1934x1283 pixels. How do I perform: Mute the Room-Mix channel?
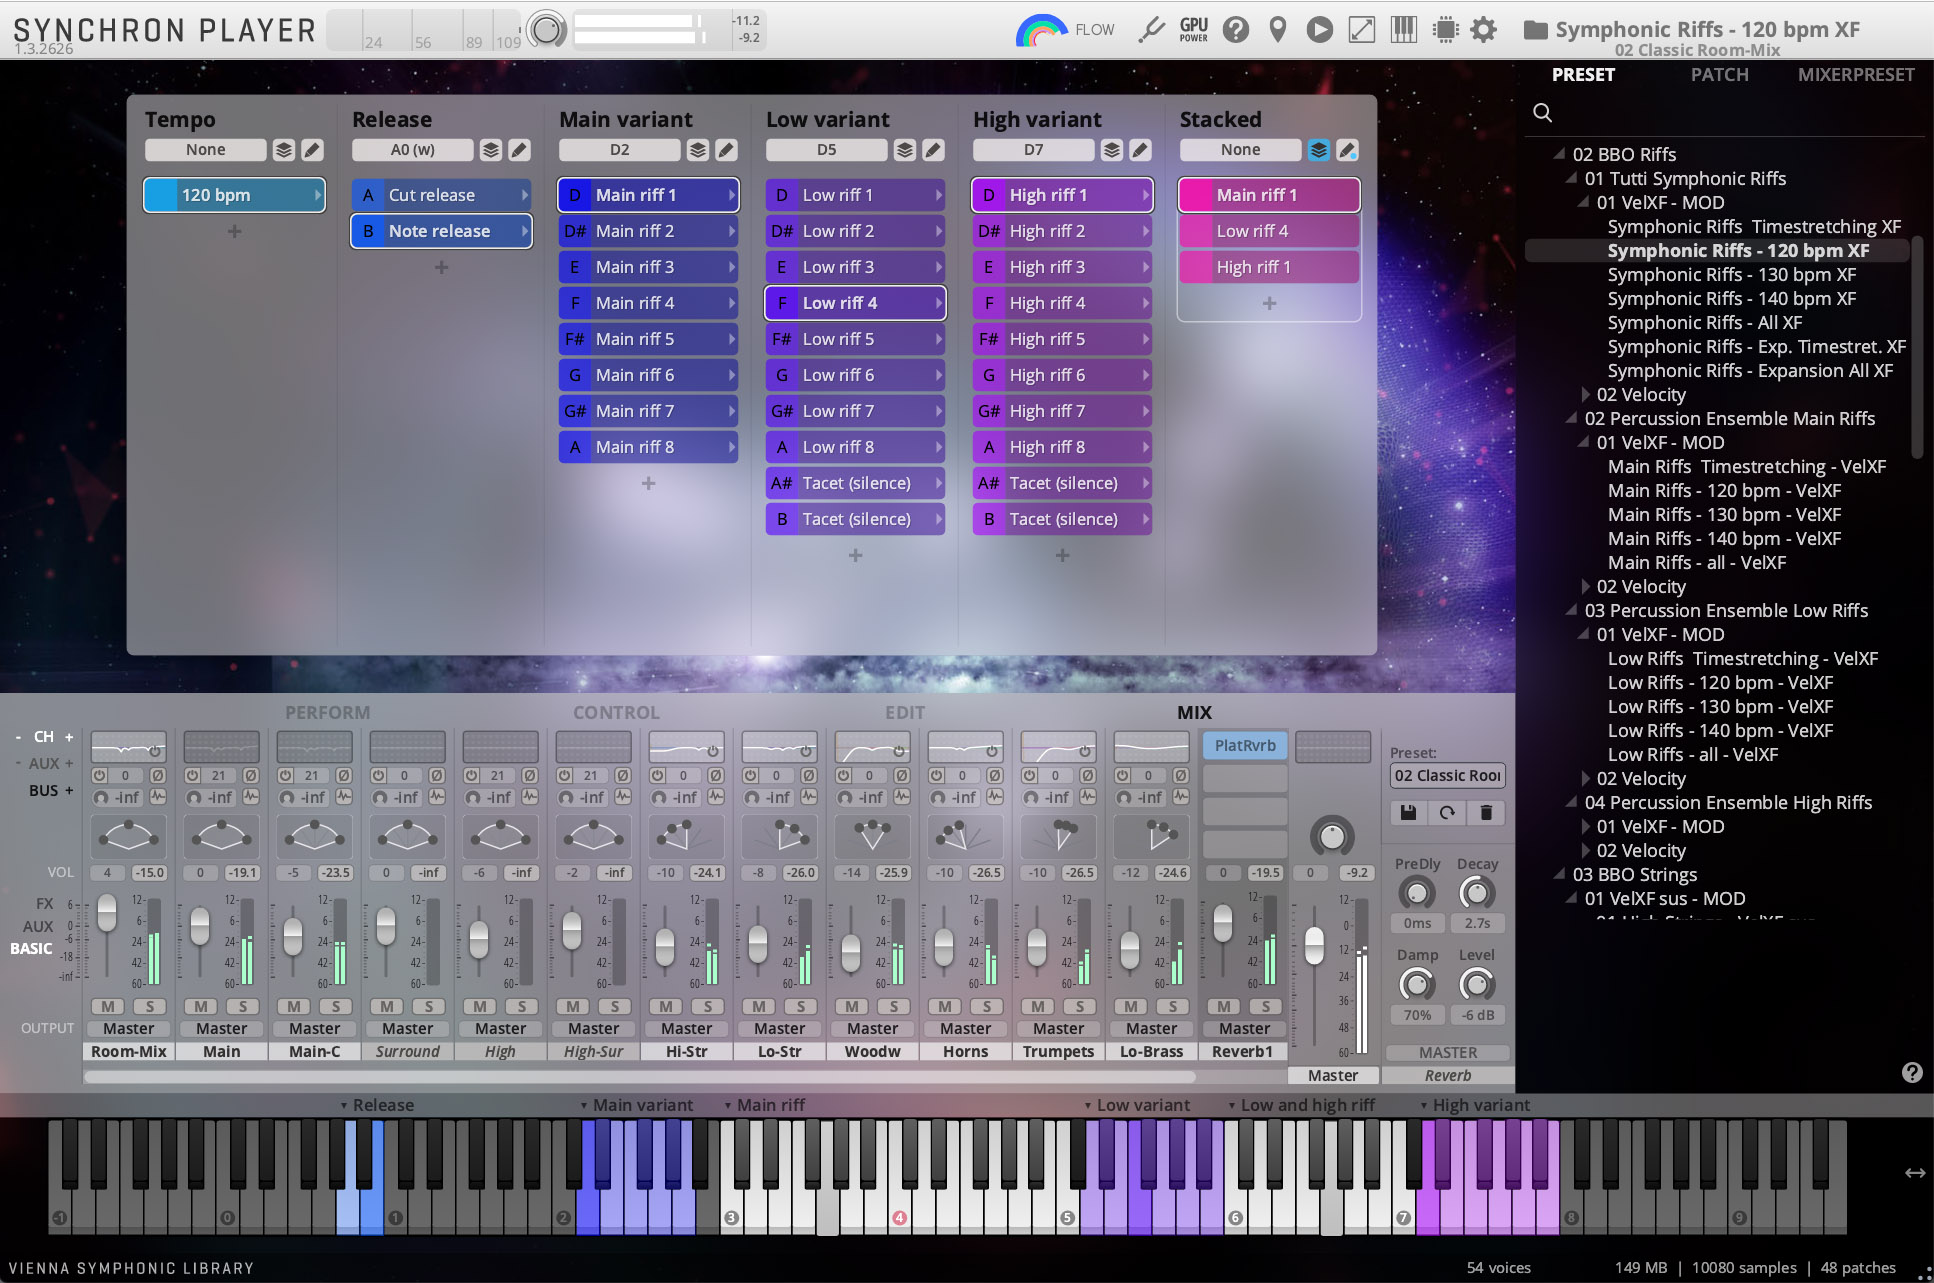(x=108, y=1006)
